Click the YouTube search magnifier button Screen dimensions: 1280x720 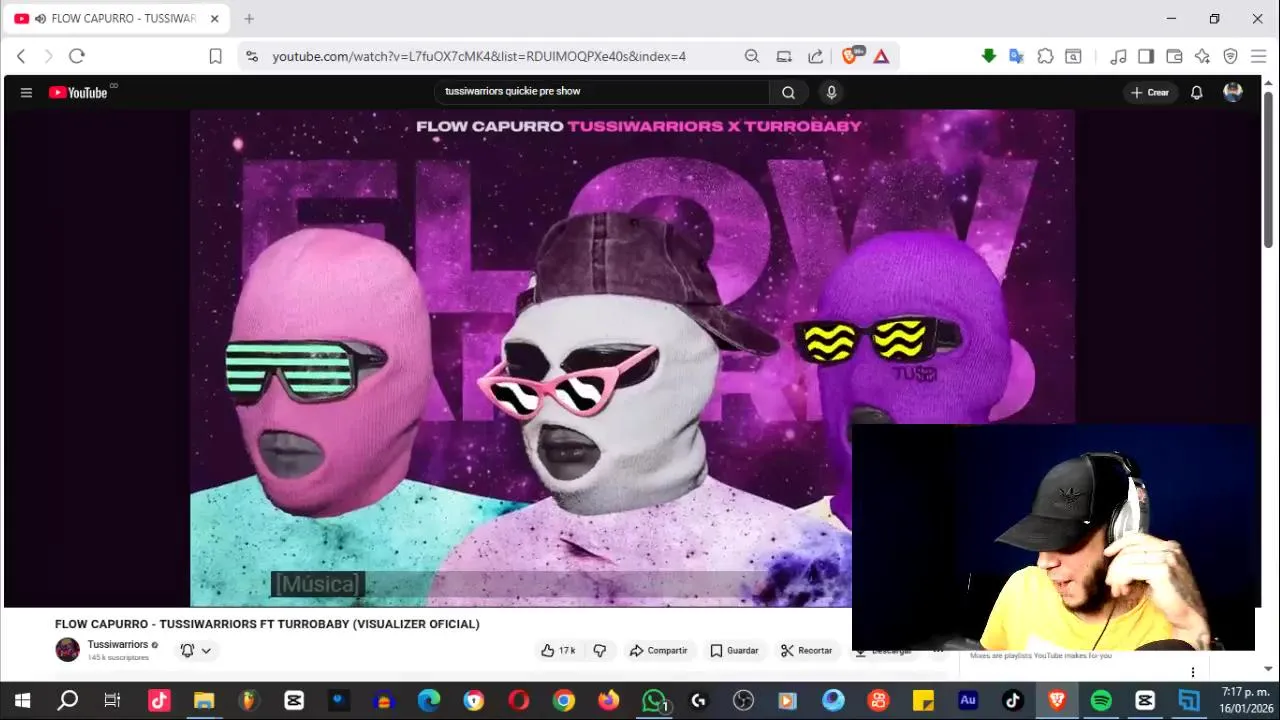[788, 92]
